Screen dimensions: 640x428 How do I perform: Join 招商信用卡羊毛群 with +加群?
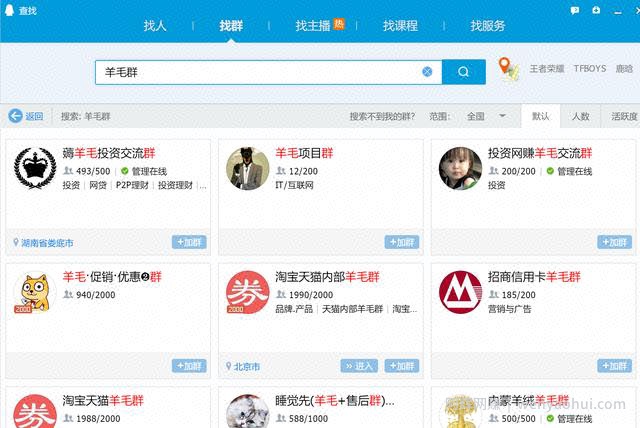[614, 366]
